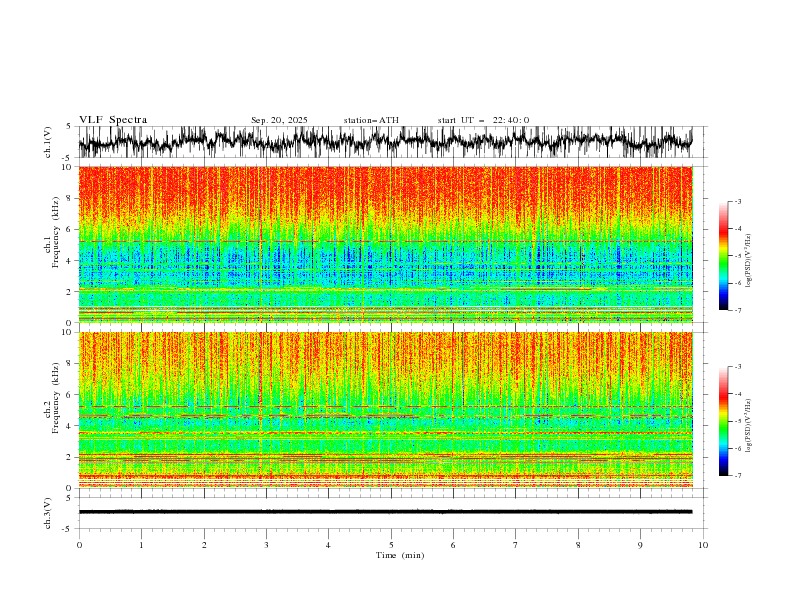Click the "4" kHz tick of ch.1 spectrogram
Screen dimensions: 792x612
click(70, 261)
